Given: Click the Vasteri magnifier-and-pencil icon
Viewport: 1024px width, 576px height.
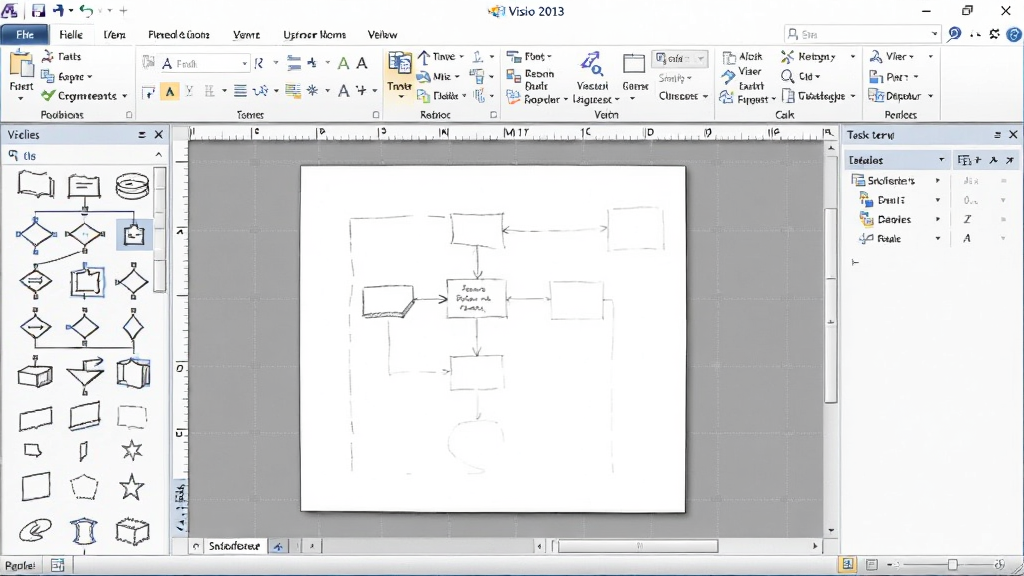Looking at the screenshot, I should (x=591, y=64).
